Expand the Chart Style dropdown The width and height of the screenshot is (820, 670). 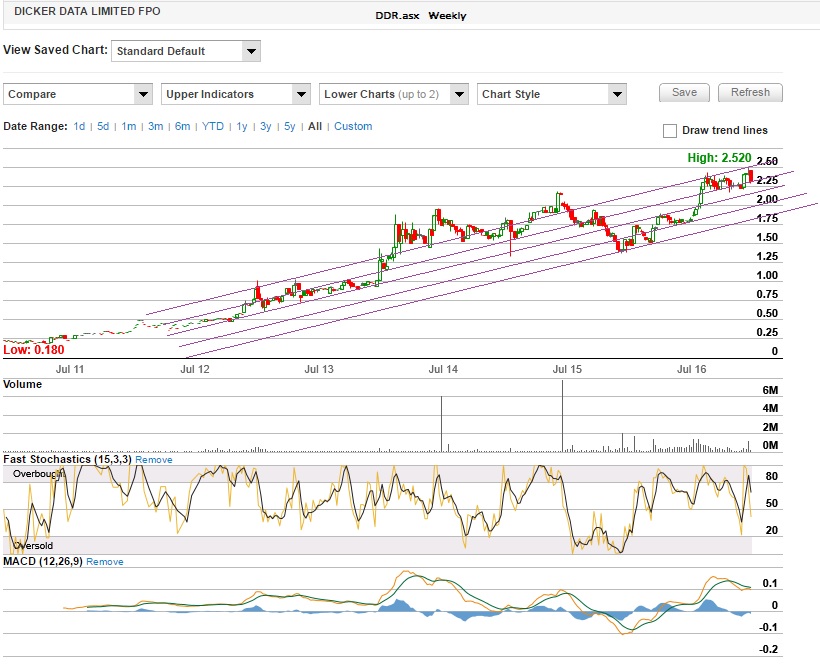pyautogui.click(x=552, y=94)
